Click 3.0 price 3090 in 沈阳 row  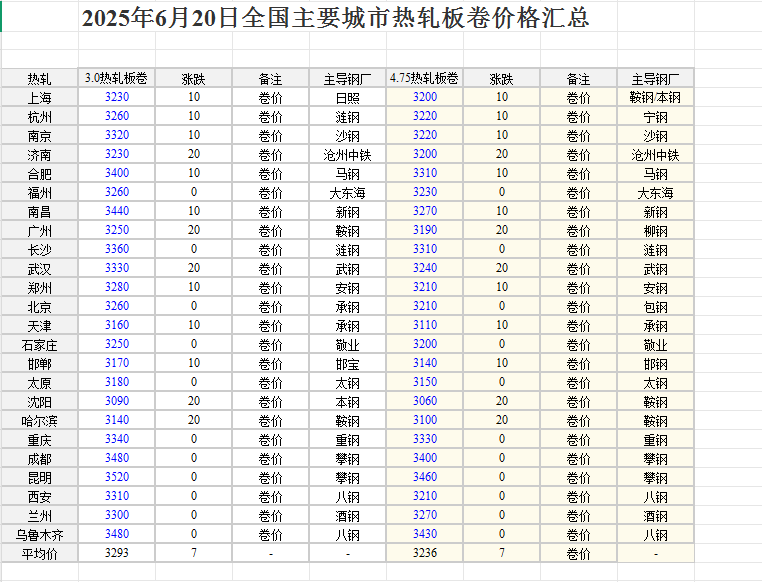[117, 401]
